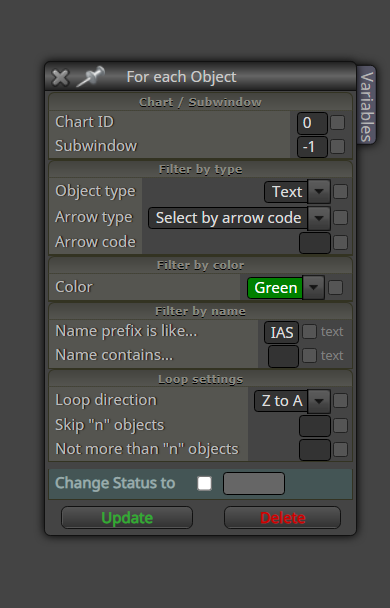Enable the Change Status to checkbox
This screenshot has width=390, height=608.
pyautogui.click(x=204, y=484)
